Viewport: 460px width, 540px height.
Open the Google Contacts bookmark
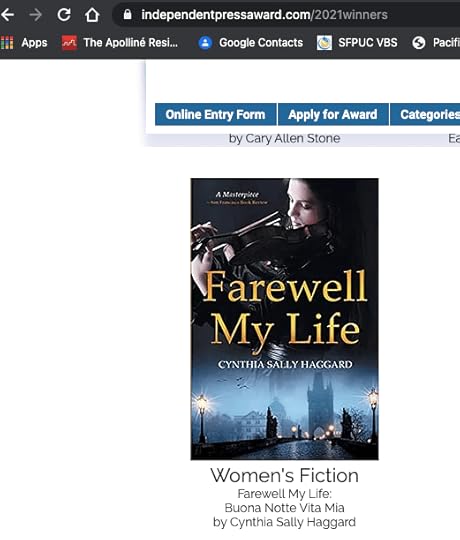(x=251, y=43)
